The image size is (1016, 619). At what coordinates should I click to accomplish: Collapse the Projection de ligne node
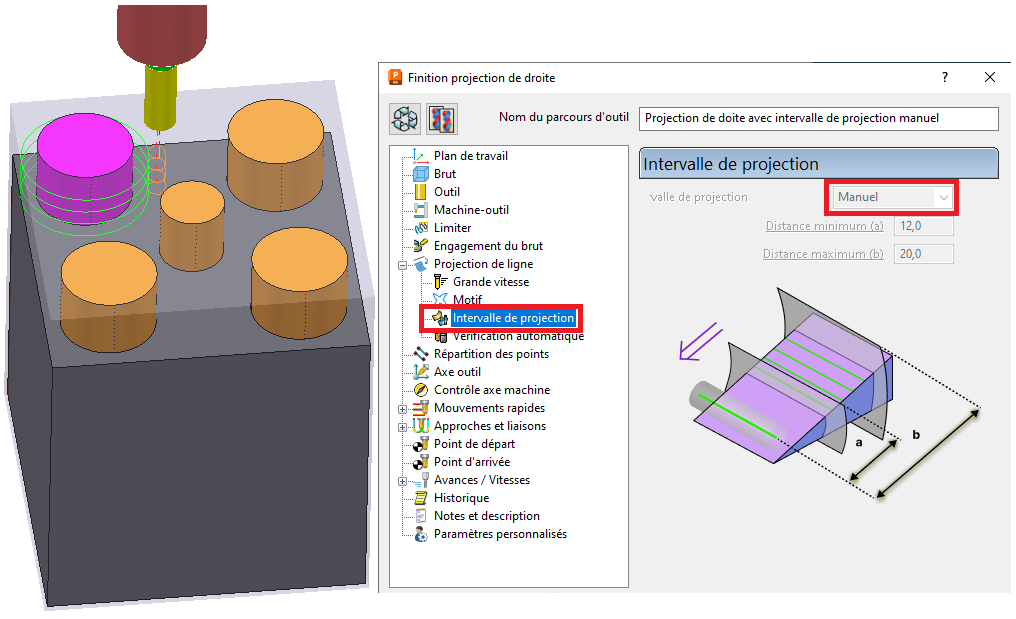click(x=403, y=265)
